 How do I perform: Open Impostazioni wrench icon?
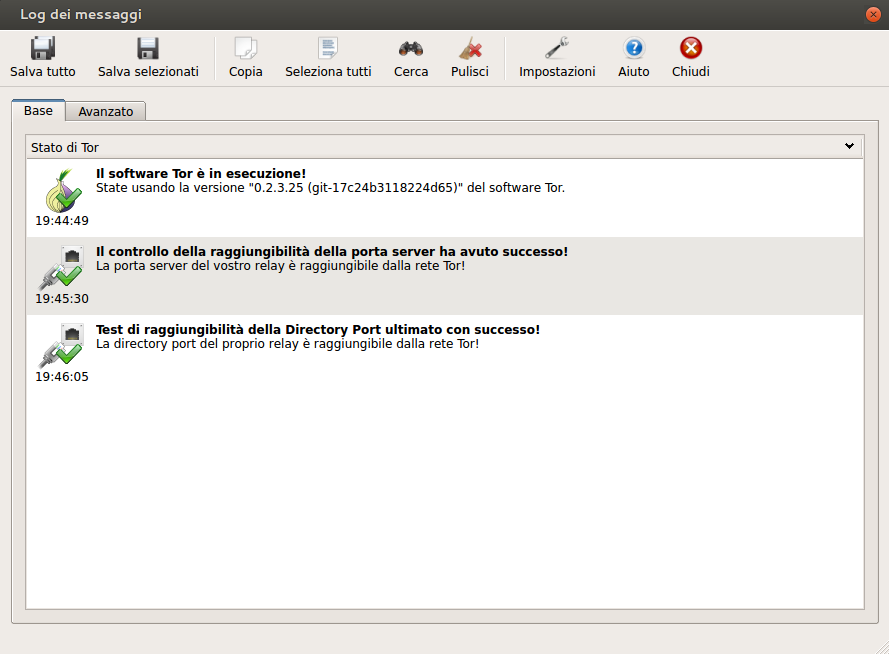click(x=557, y=48)
